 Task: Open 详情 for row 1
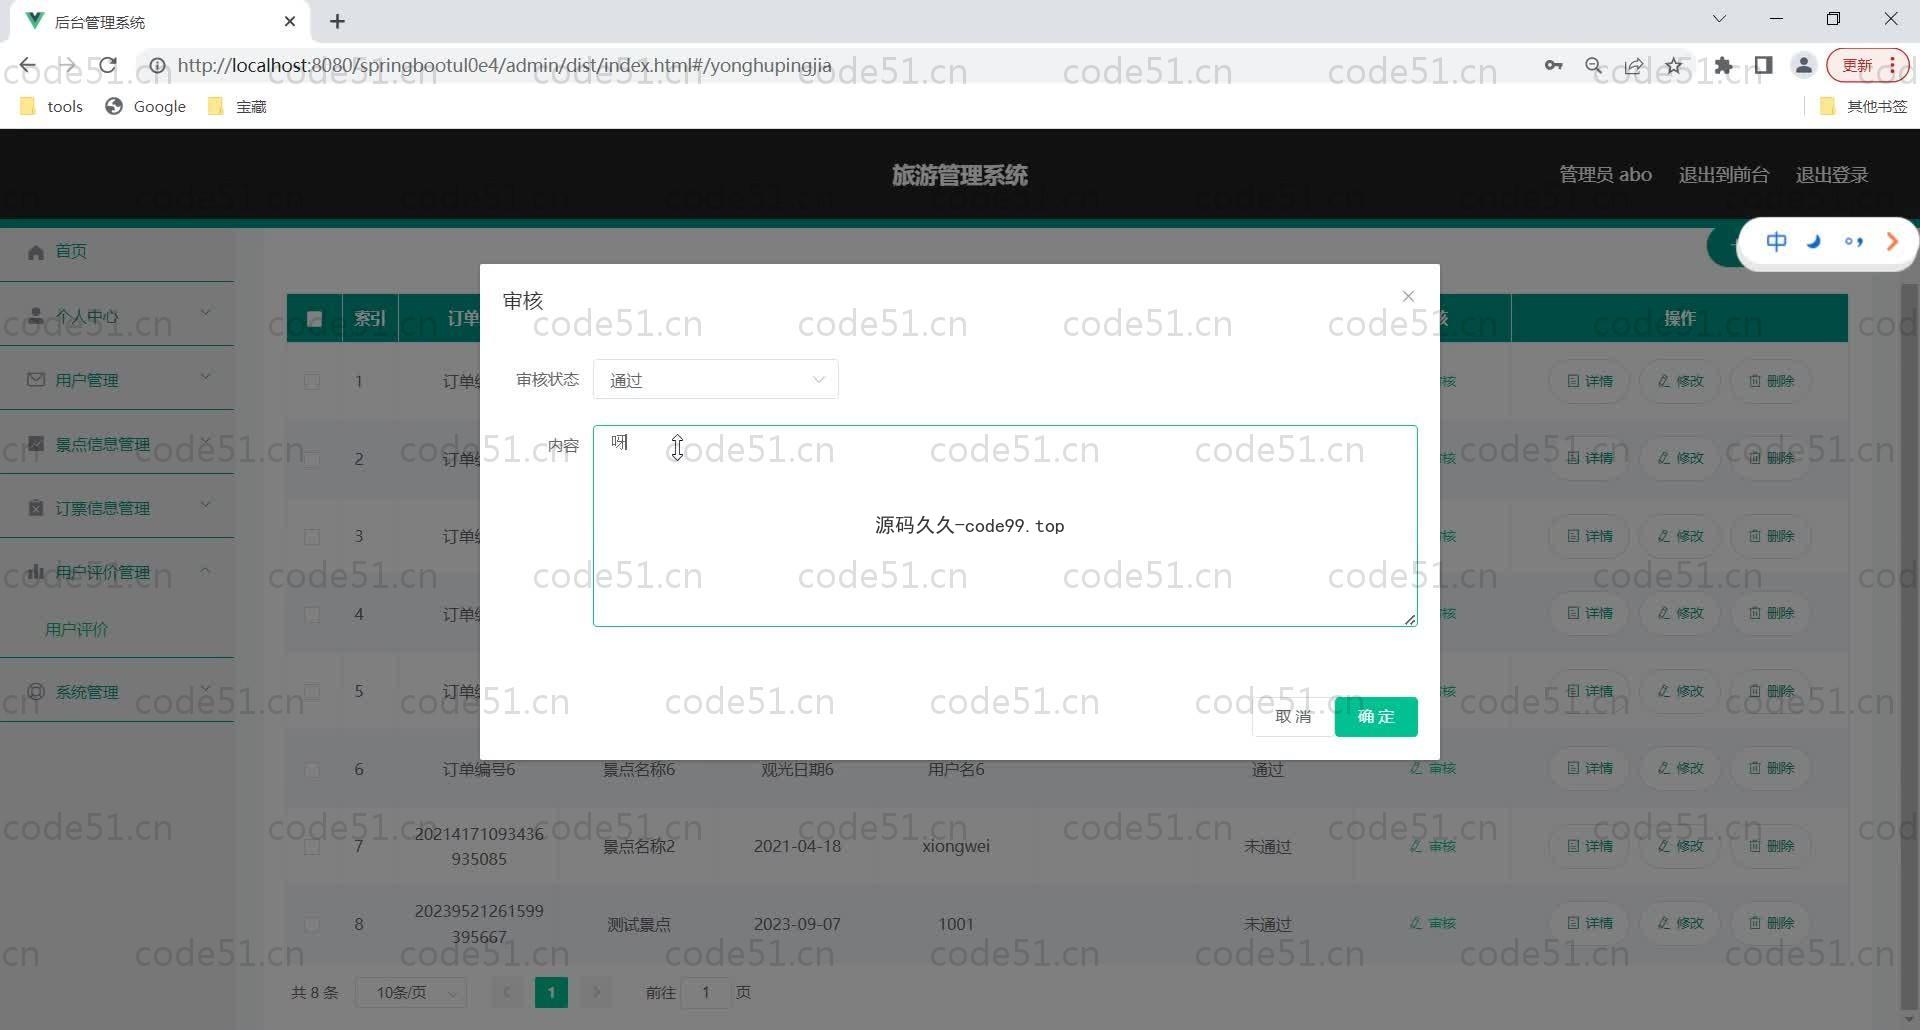coord(1590,381)
